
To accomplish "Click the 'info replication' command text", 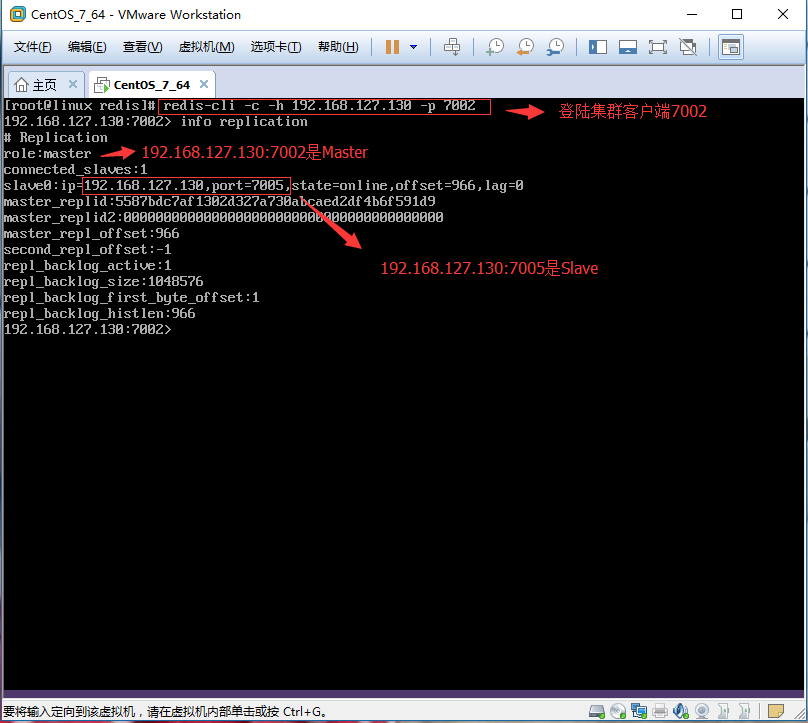I will [x=244, y=122].
